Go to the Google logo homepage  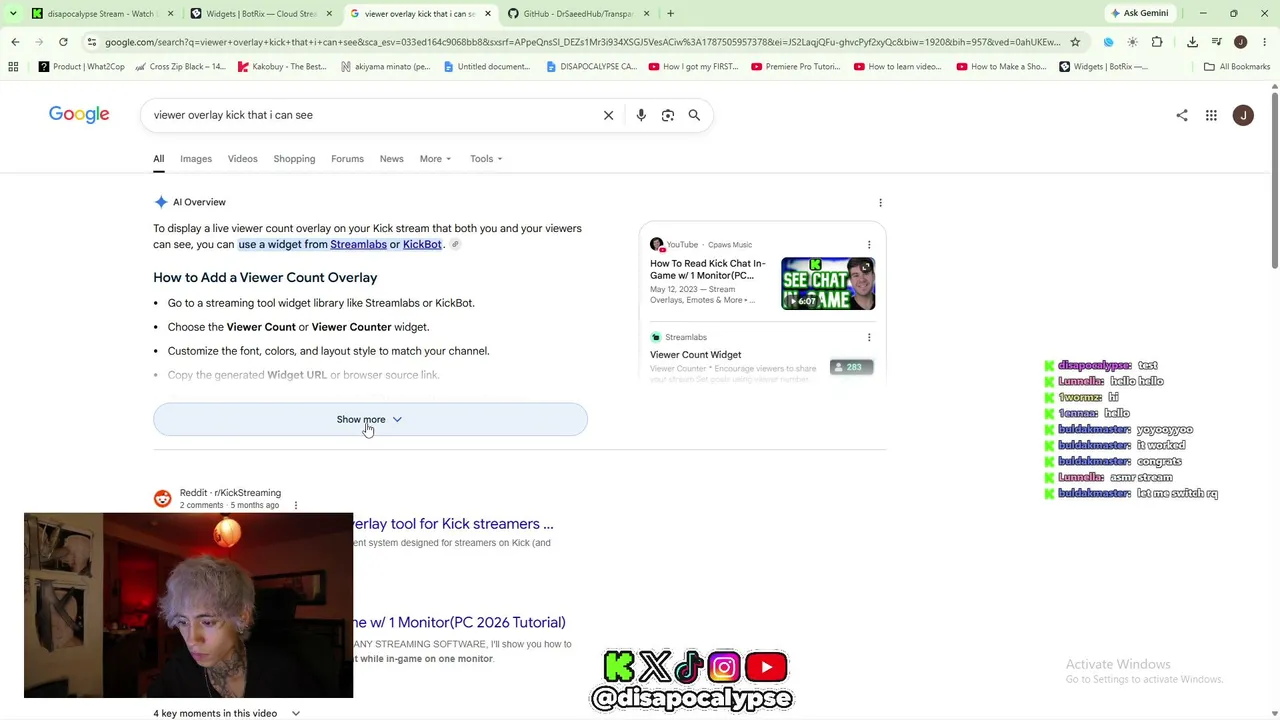pyautogui.click(x=79, y=115)
